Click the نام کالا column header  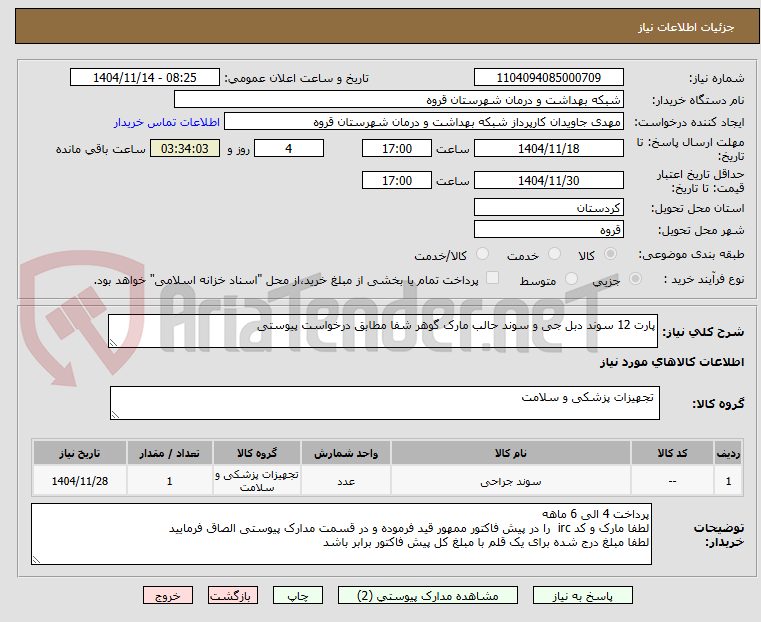[511, 453]
